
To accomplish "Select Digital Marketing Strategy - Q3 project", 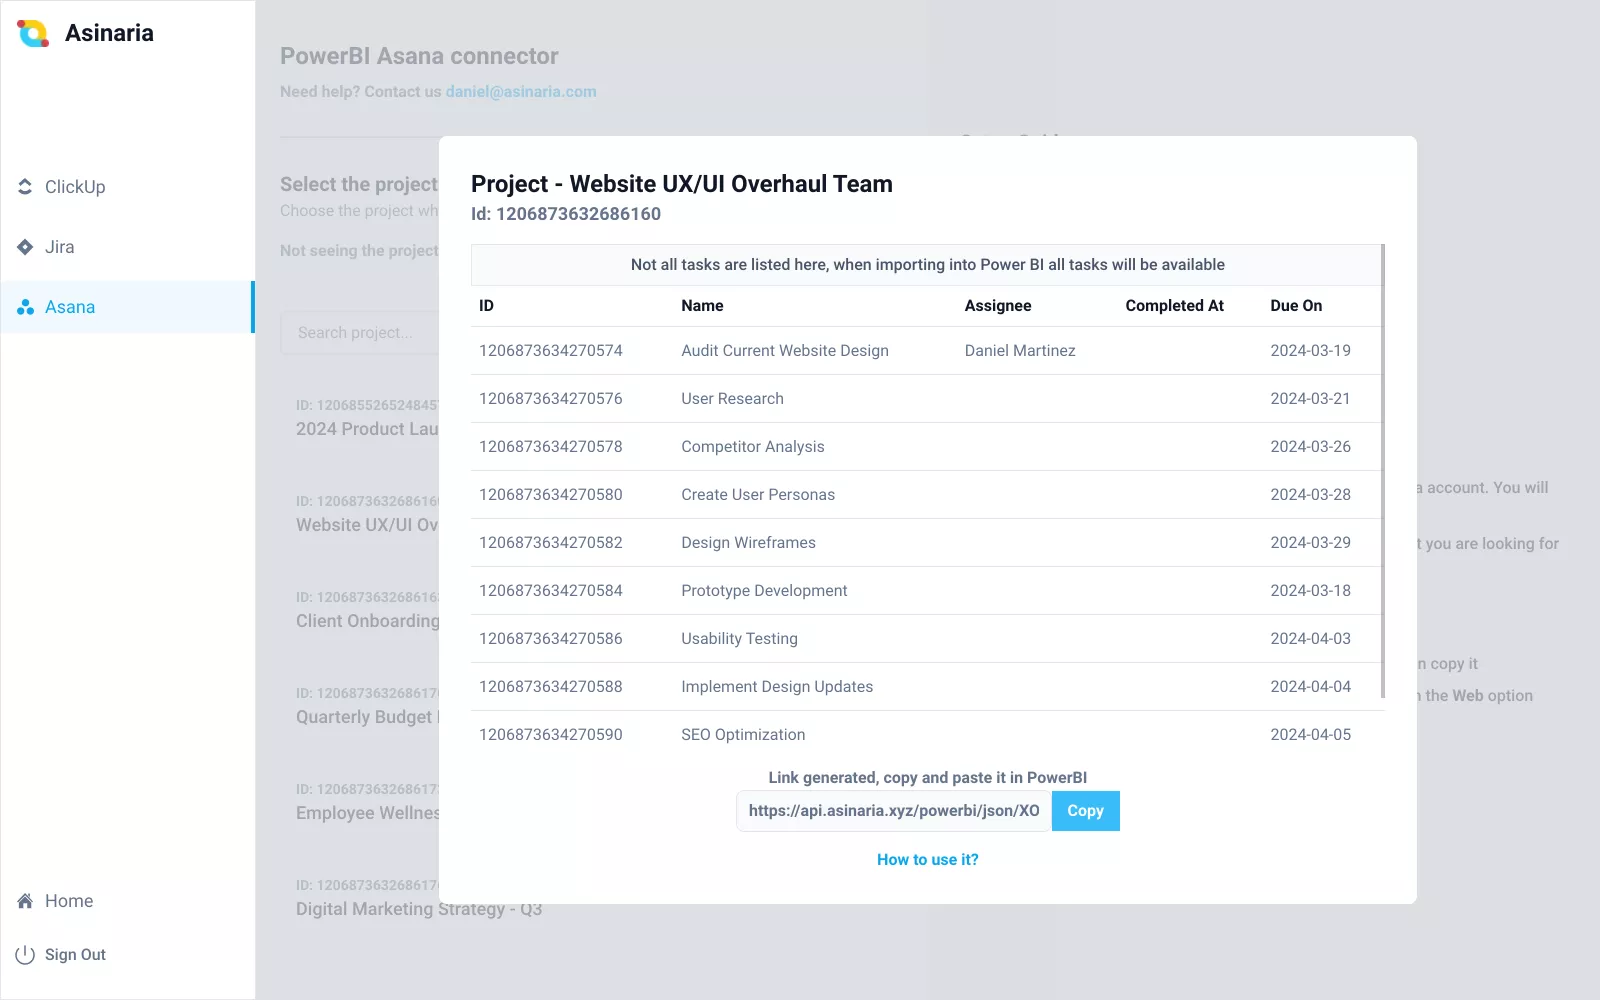I will [418, 909].
